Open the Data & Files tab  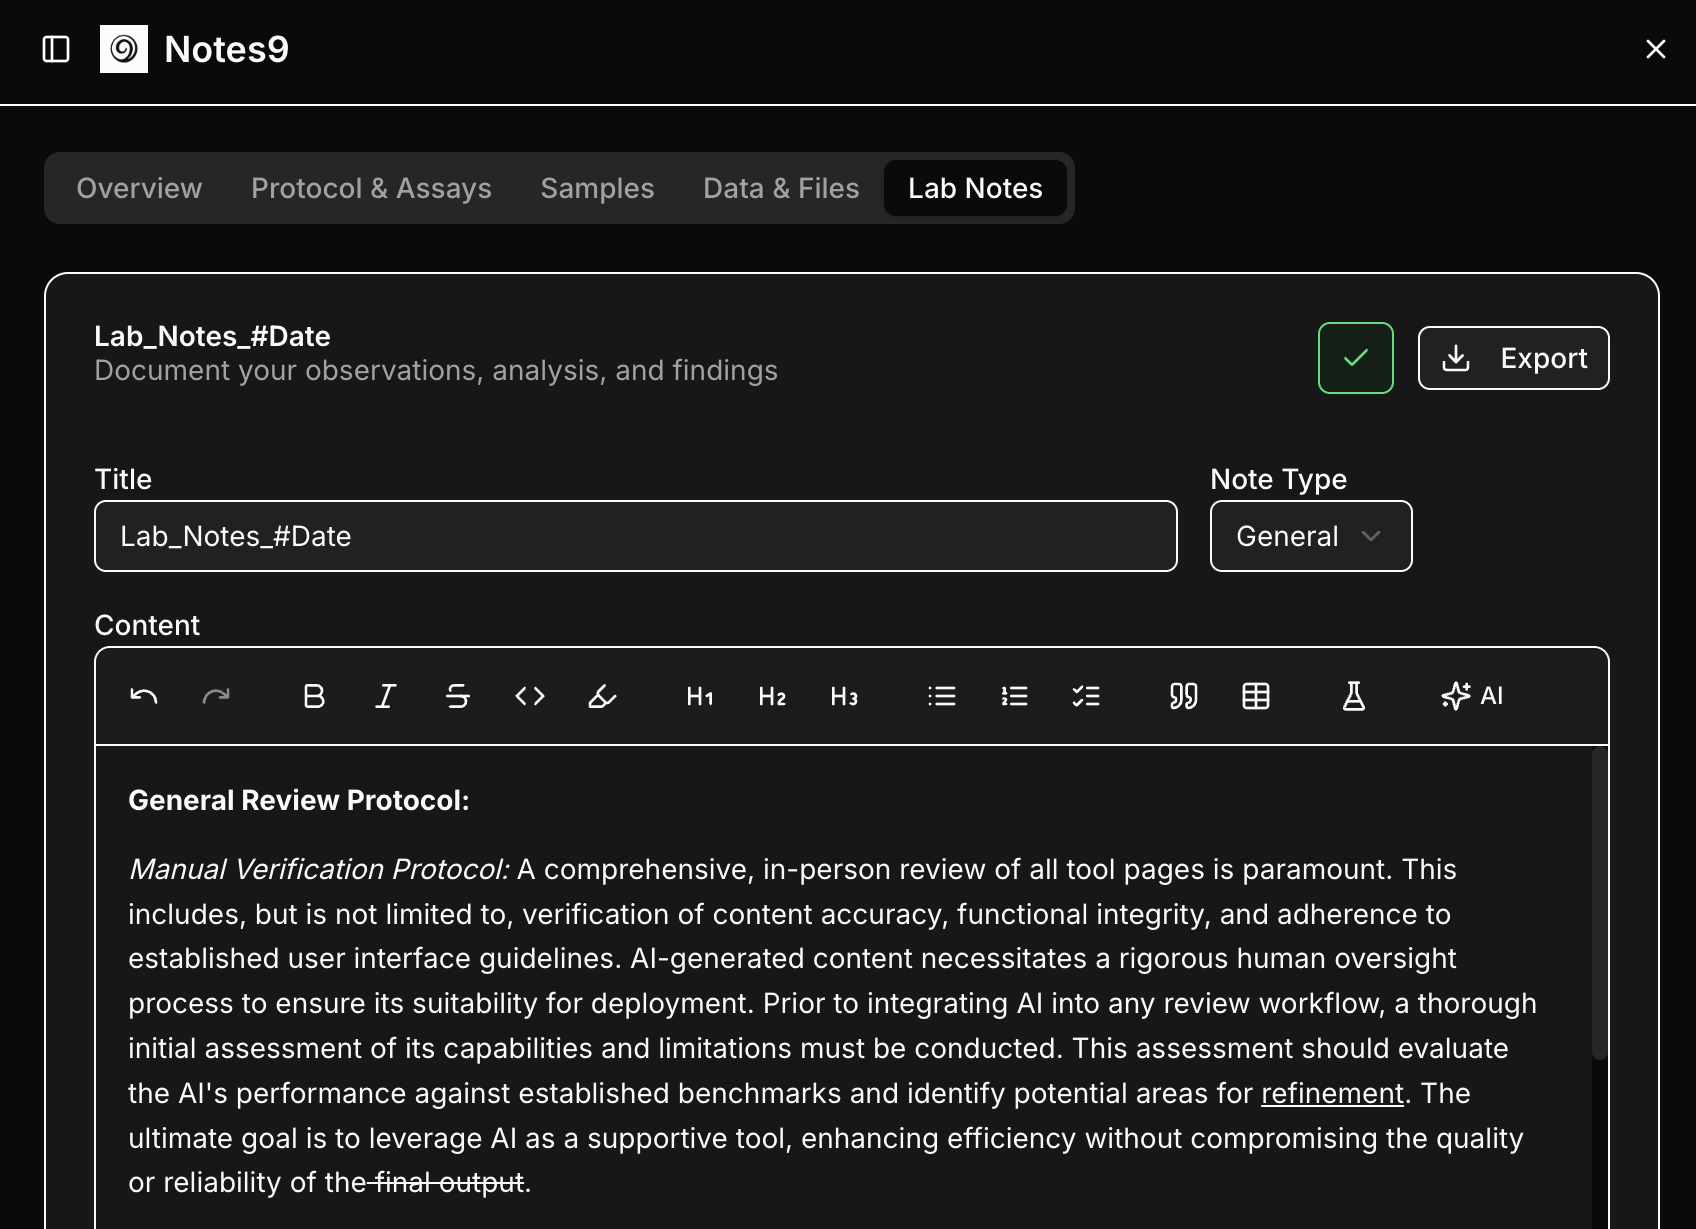tap(781, 188)
